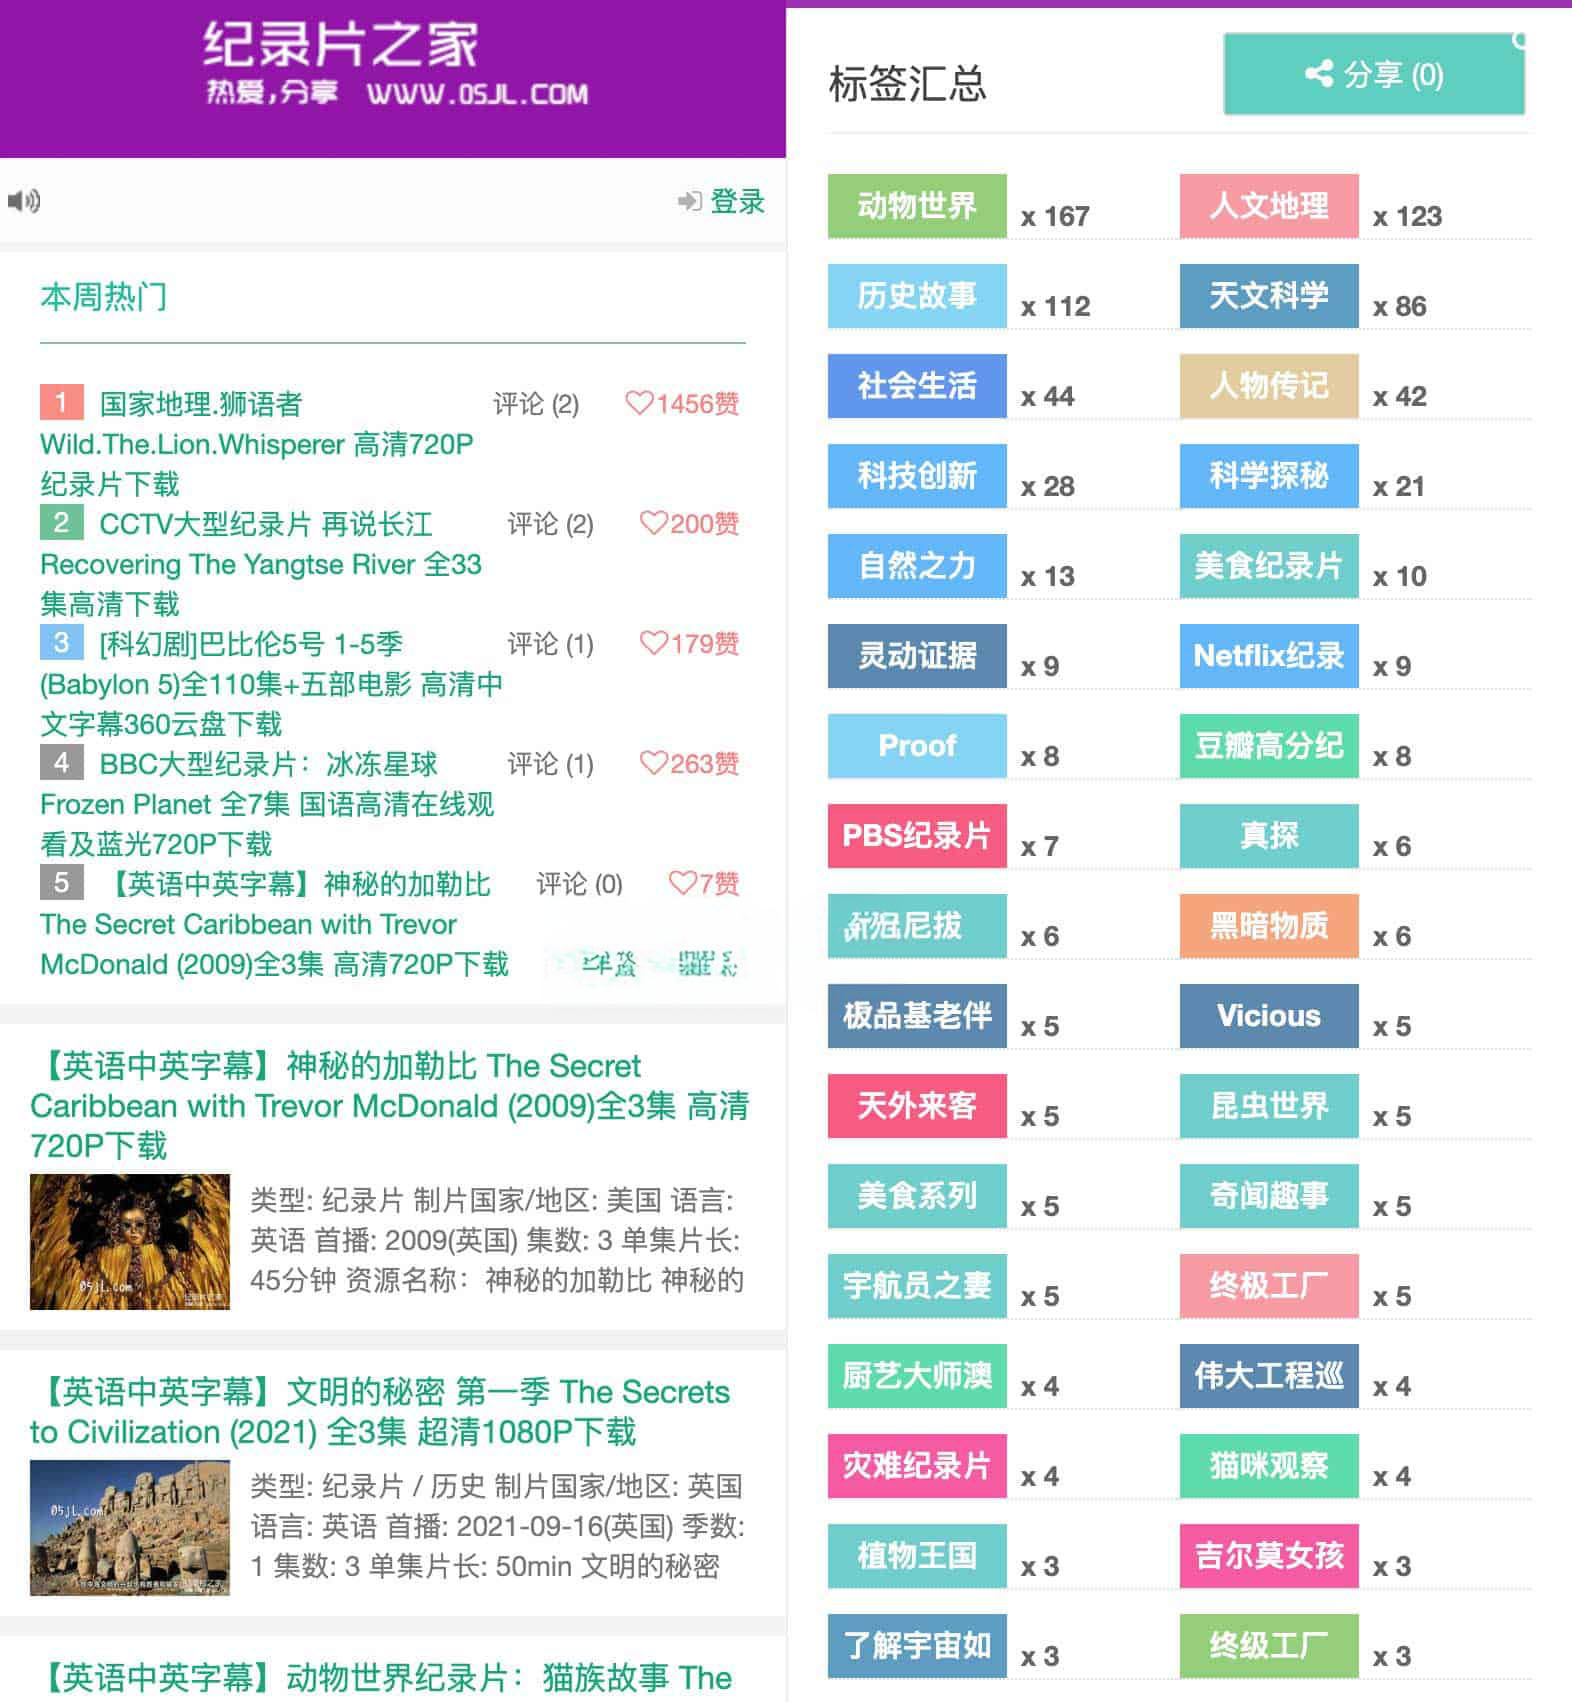
Task: Select the Netflix纪录 tag
Action: coord(1269,656)
